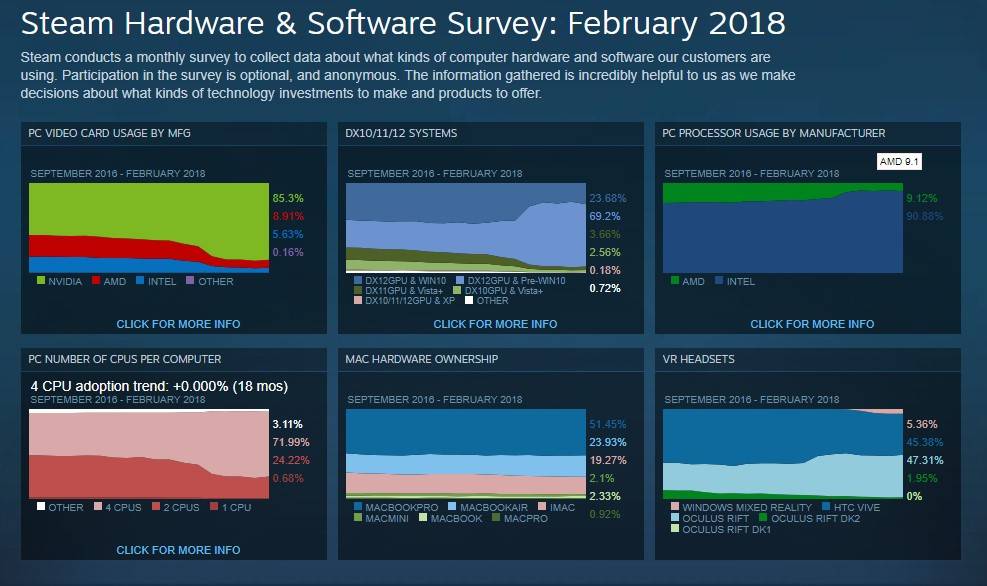Viewport: 987px width, 586px height.
Task: Open more info for DX10/11/12 systems
Action: click(x=495, y=324)
